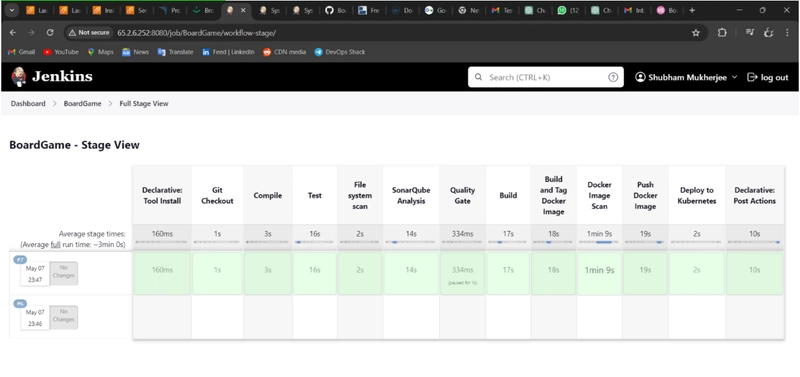
Task: Bookmark this page with the star icon
Action: (x=695, y=33)
